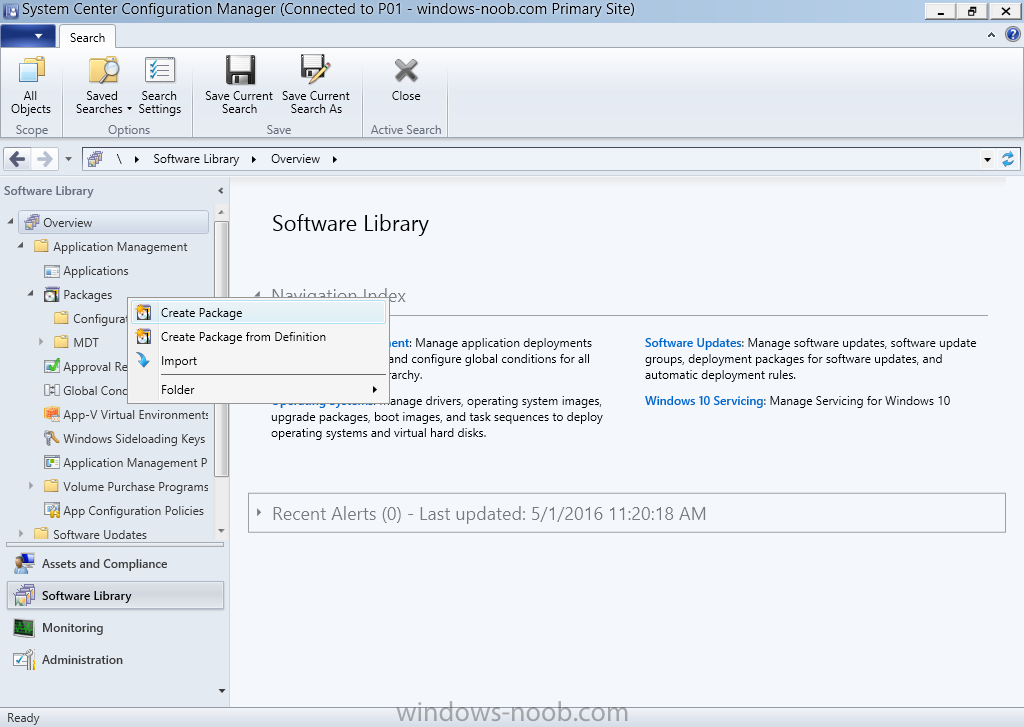This screenshot has width=1024, height=727.
Task: Click the All Objects scope icon
Action: pyautogui.click(x=31, y=71)
